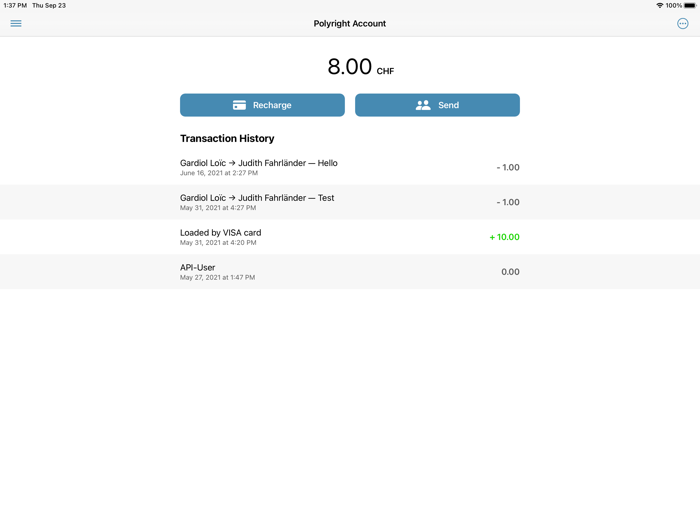Image resolution: width=700 pixels, height=525 pixels.
Task: Select the 8.00 CHF balance
Action: point(361,67)
